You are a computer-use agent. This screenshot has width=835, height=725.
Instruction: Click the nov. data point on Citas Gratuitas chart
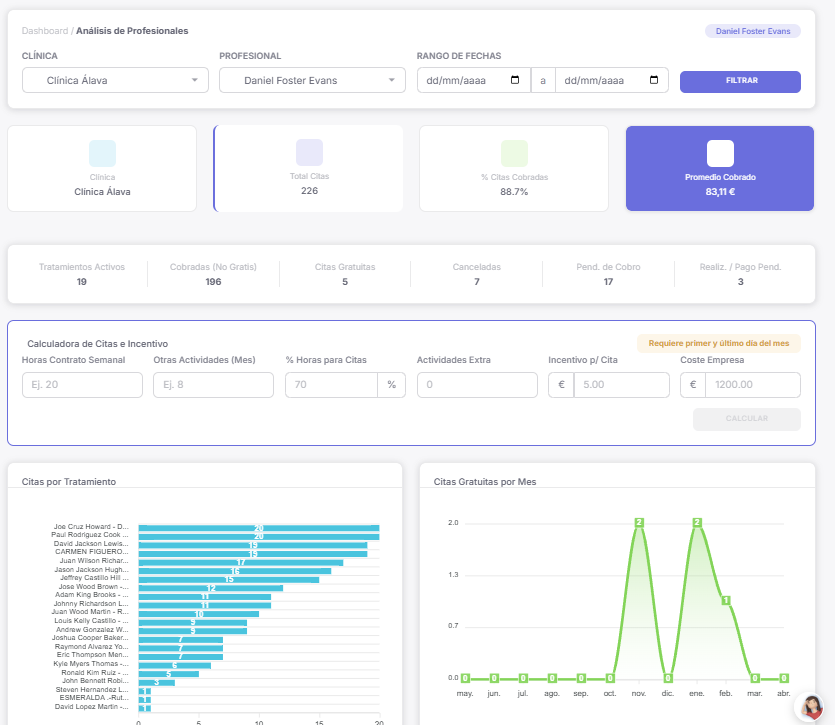(638, 523)
